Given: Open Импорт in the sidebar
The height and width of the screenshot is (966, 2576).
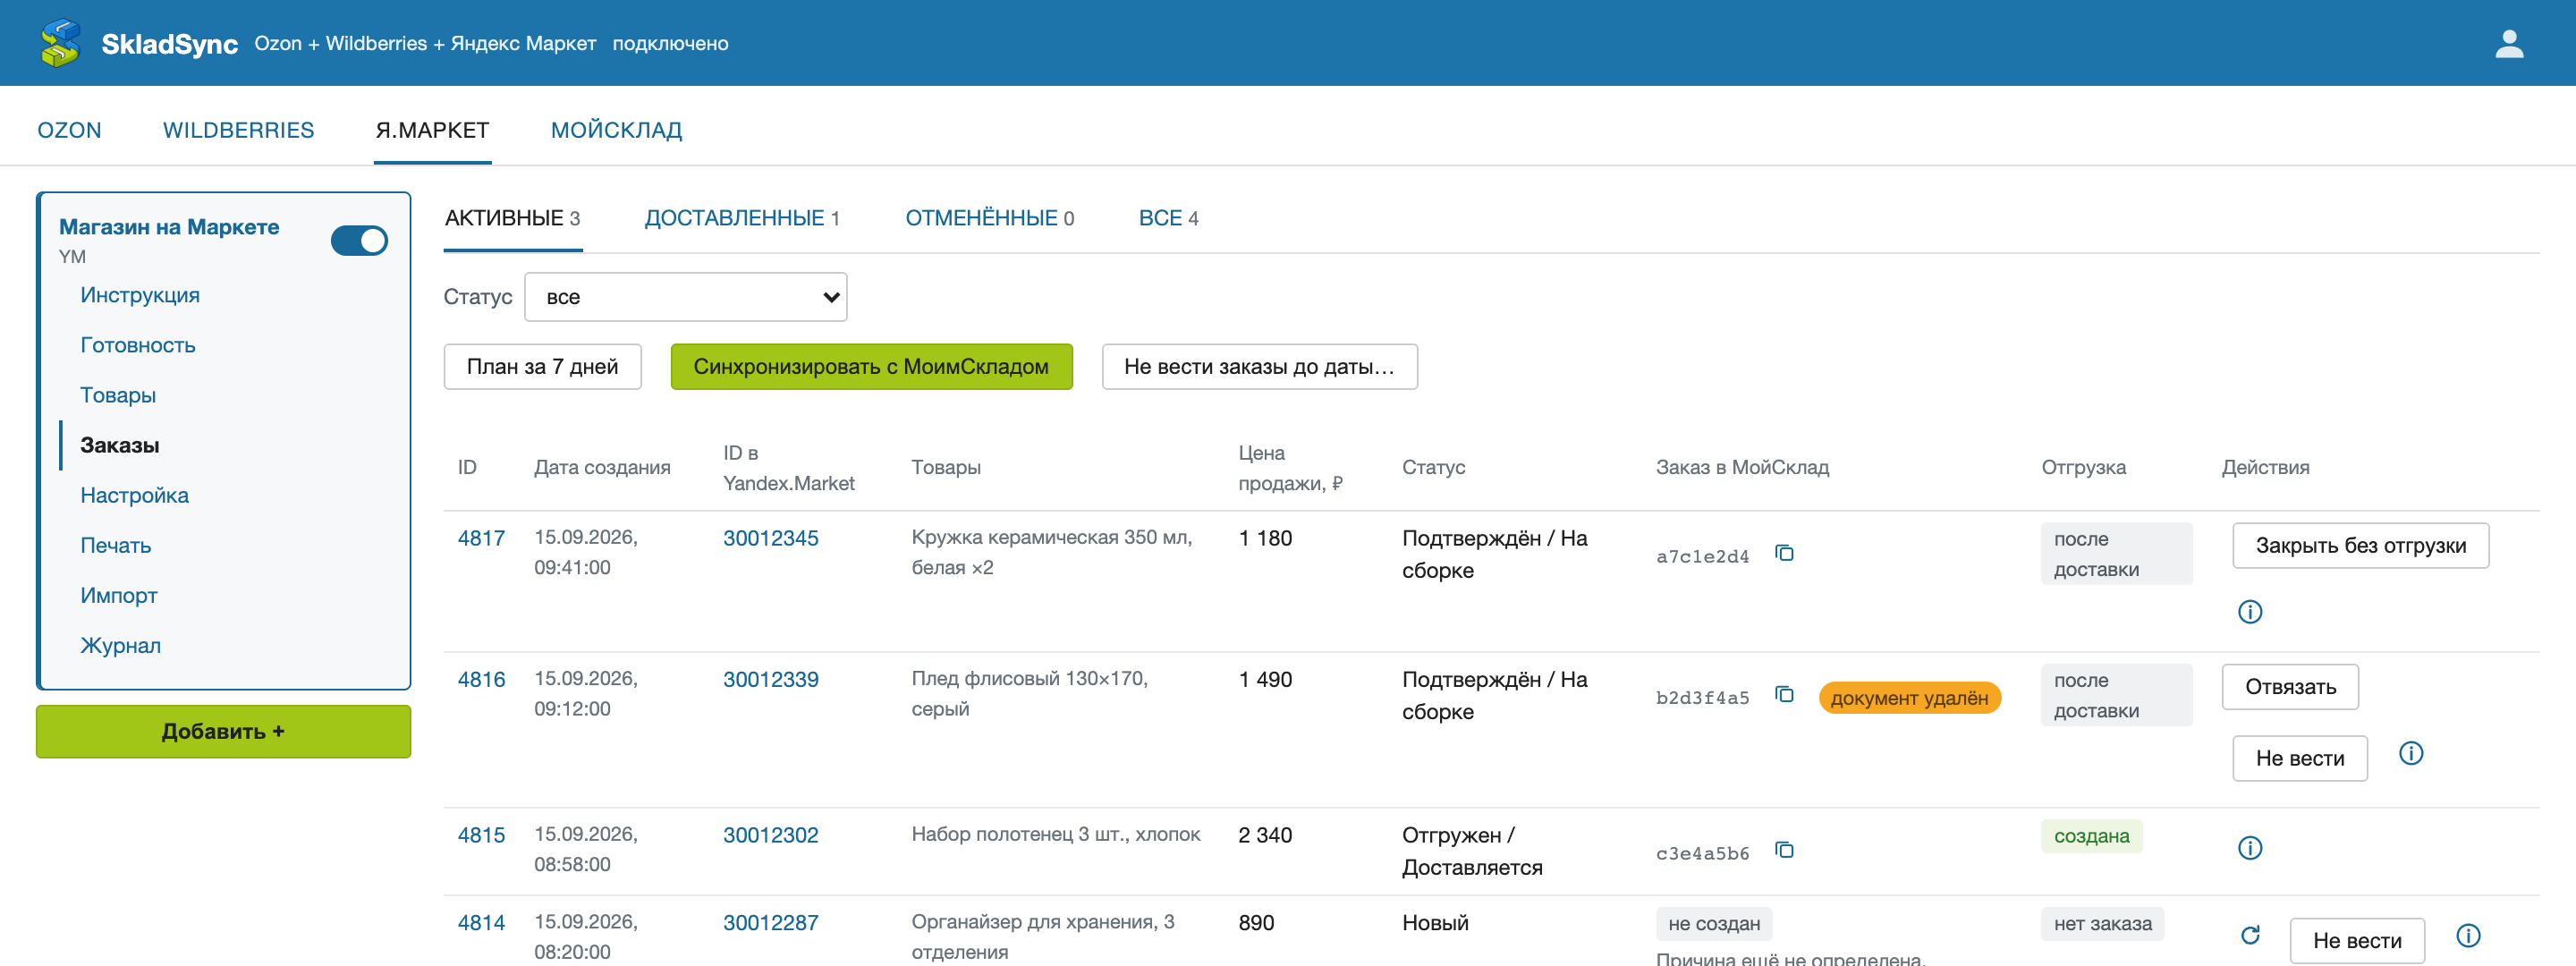Looking at the screenshot, I should 119,595.
